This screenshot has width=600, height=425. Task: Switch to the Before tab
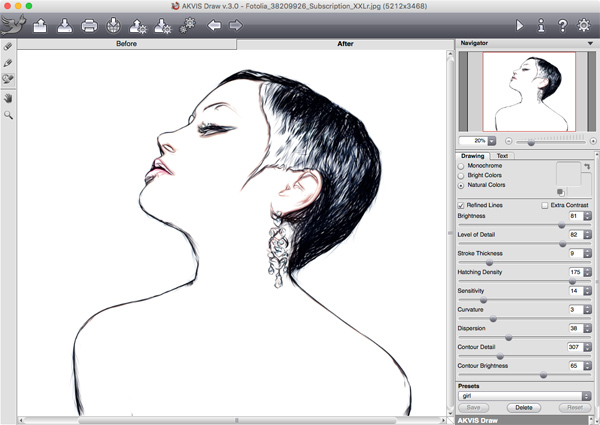(127, 44)
